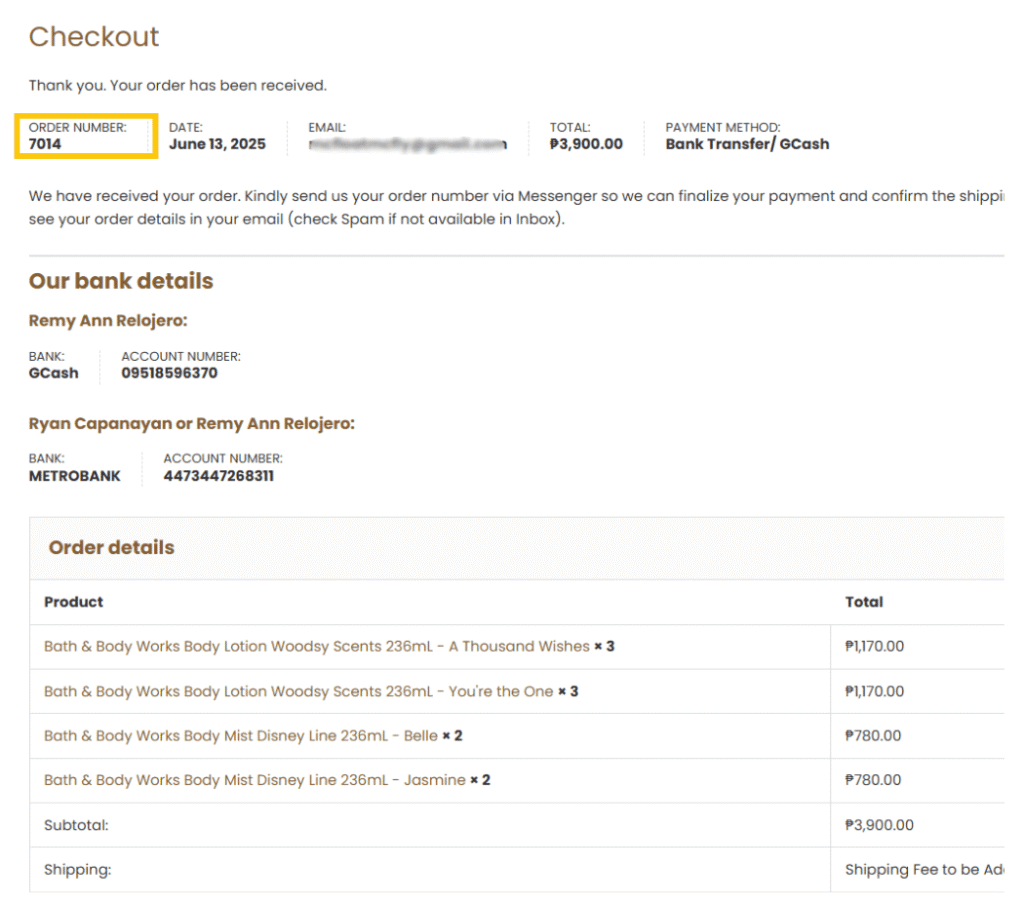Viewport: 1024px width, 907px height.
Task: Click the Total column header
Action: 864,602
